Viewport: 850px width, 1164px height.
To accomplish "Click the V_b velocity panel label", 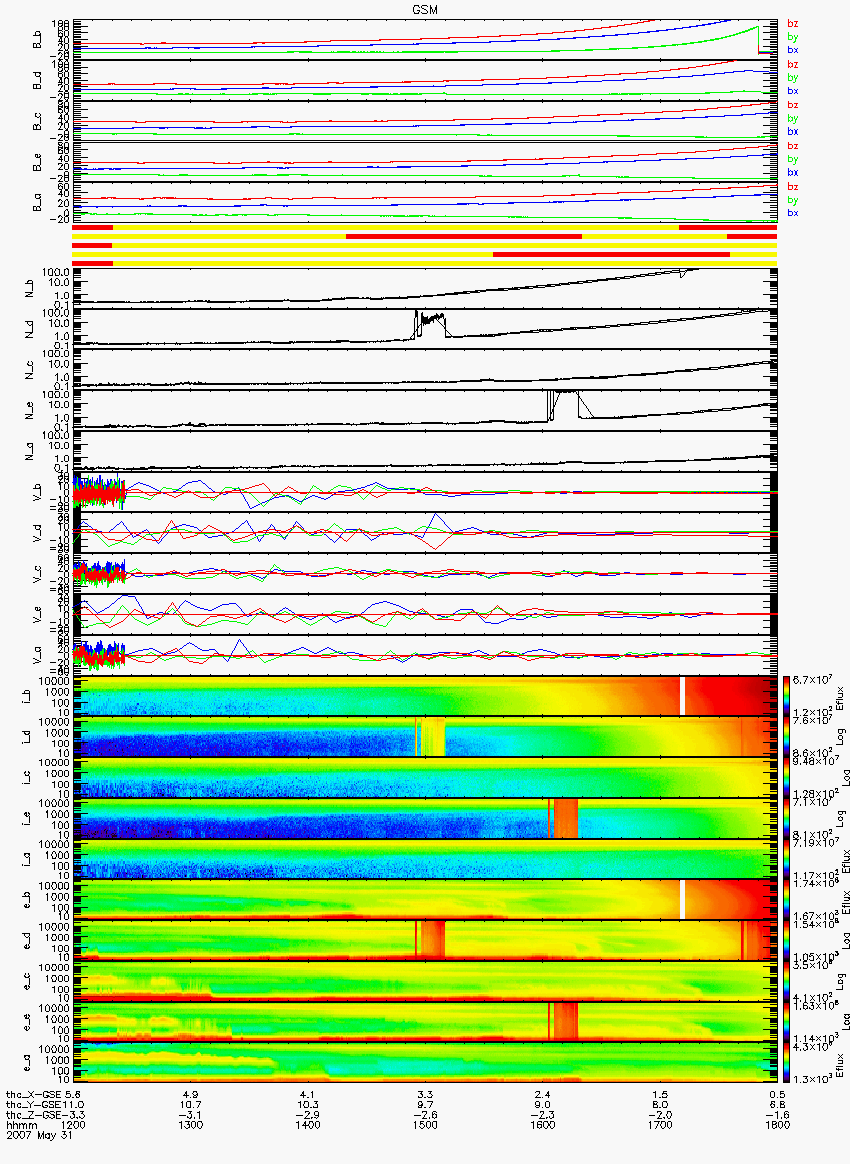I will [36, 492].
